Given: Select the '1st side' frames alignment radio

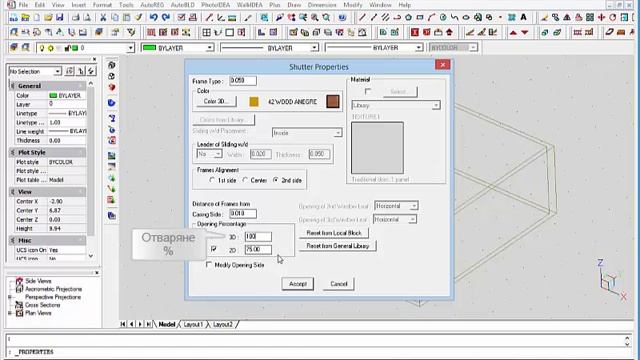Looking at the screenshot, I should pos(212,180).
